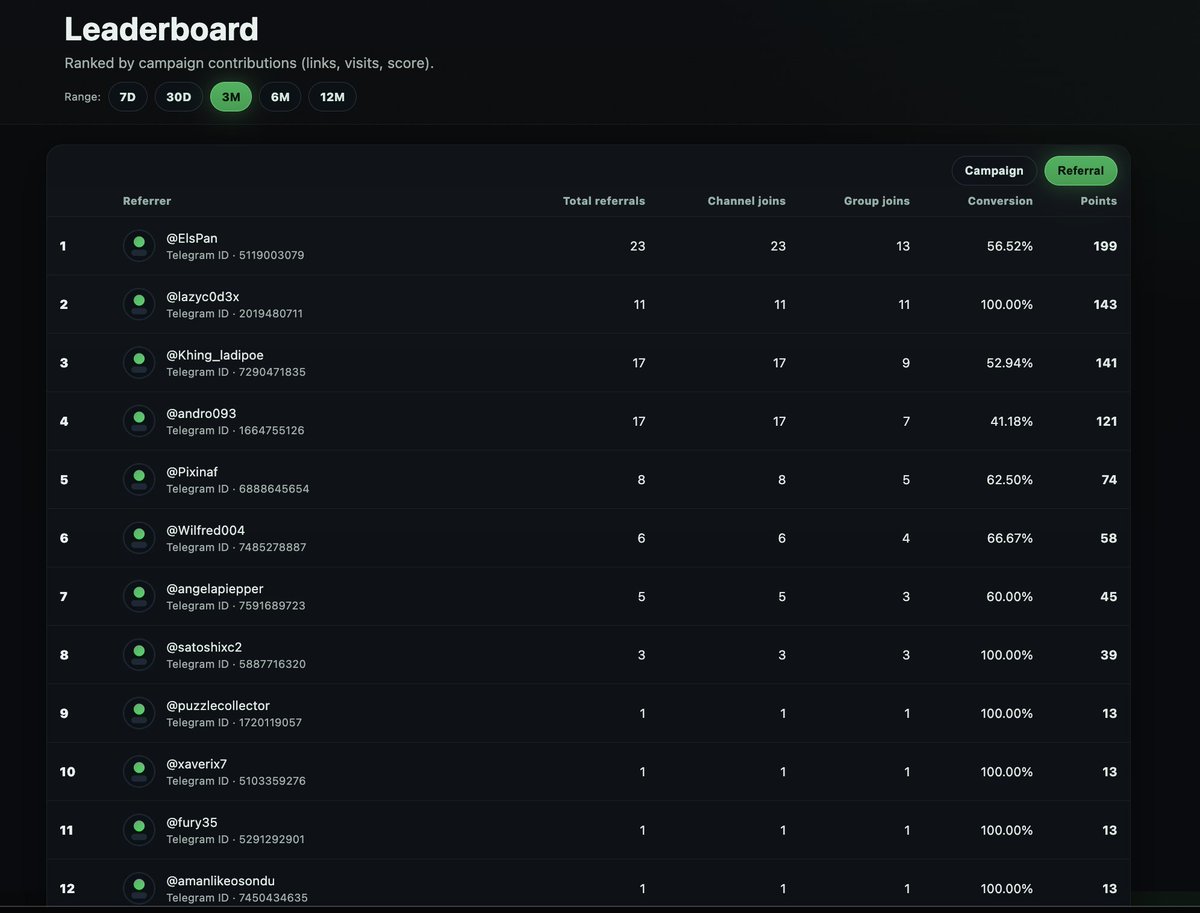Click the 74 points value for @Pixinaf
Image resolution: width=1200 pixels, height=913 pixels.
pos(1109,480)
